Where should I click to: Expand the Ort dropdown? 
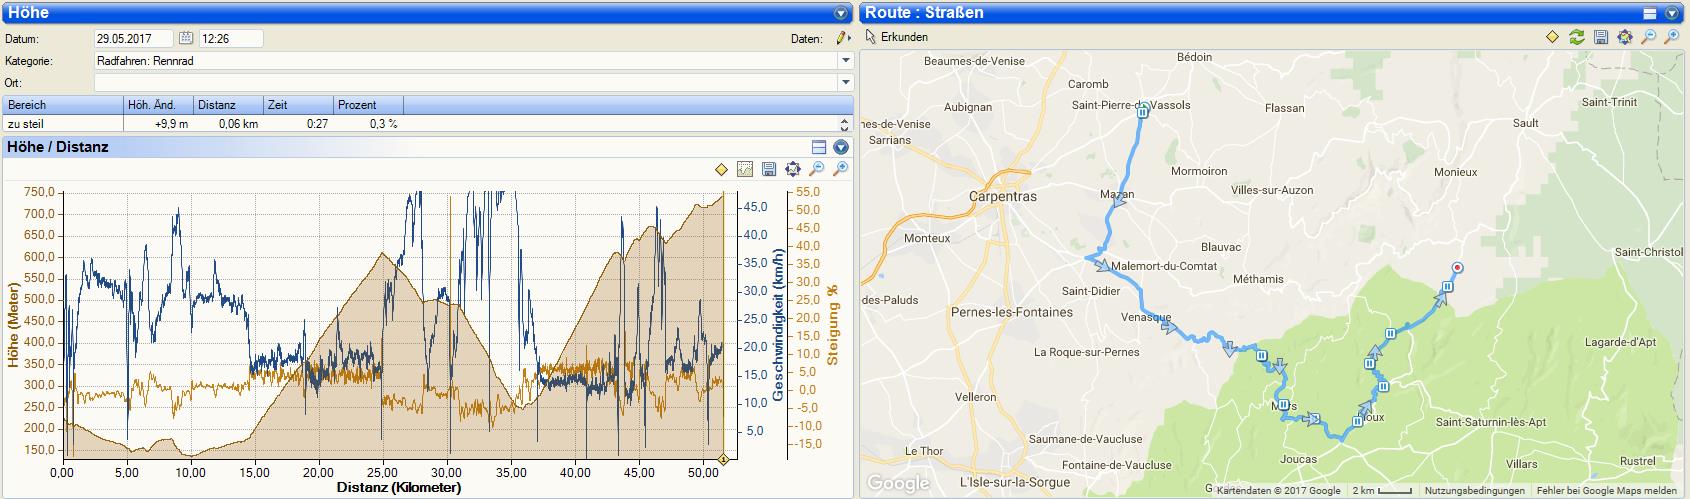(845, 83)
